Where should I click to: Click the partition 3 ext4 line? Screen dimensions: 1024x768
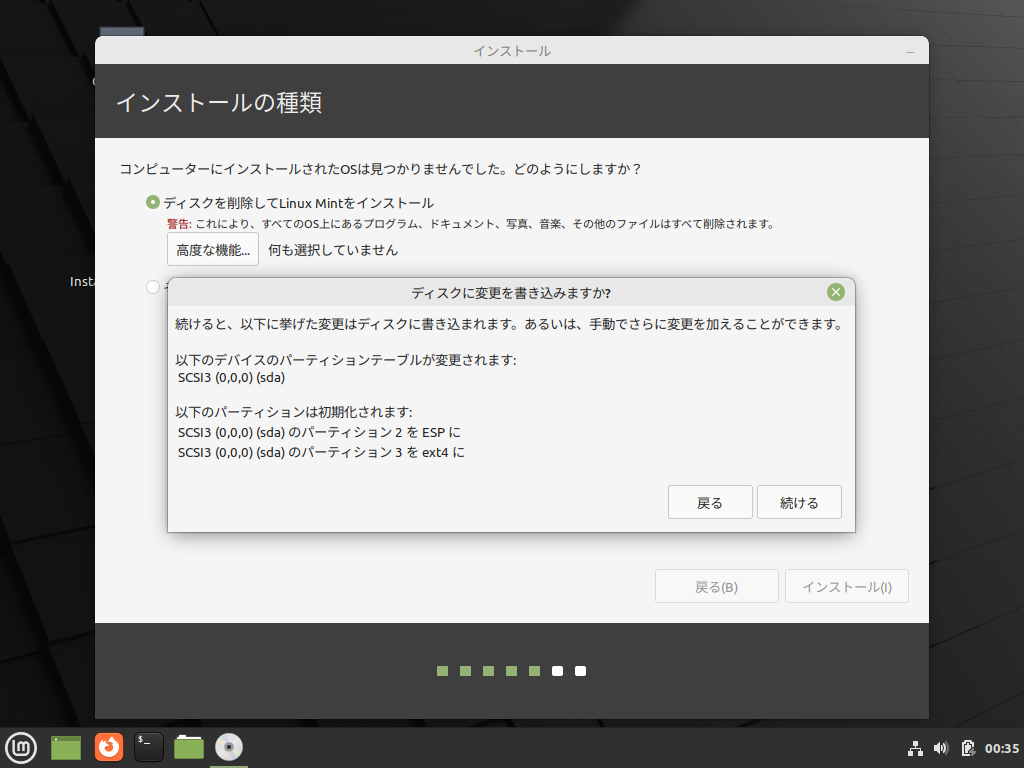tap(321, 452)
